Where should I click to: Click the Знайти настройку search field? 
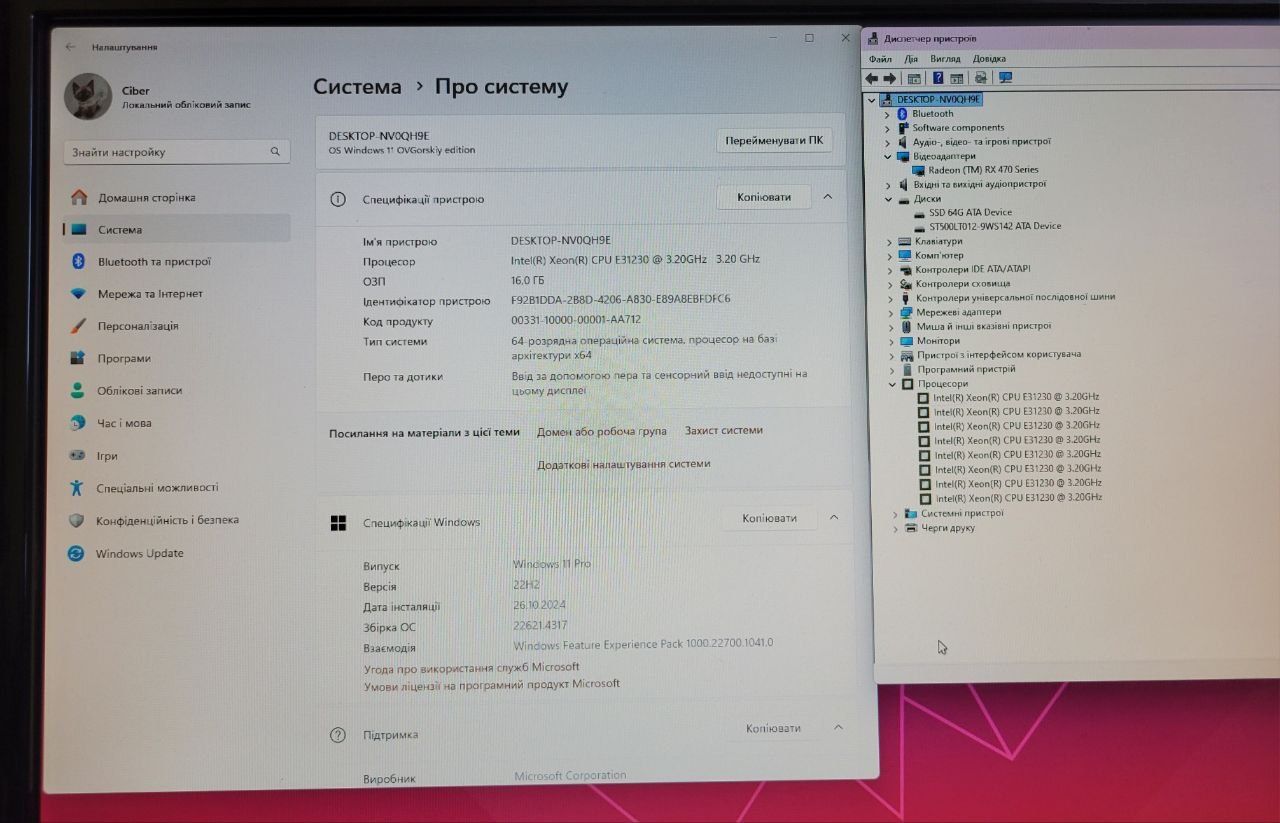click(x=176, y=152)
